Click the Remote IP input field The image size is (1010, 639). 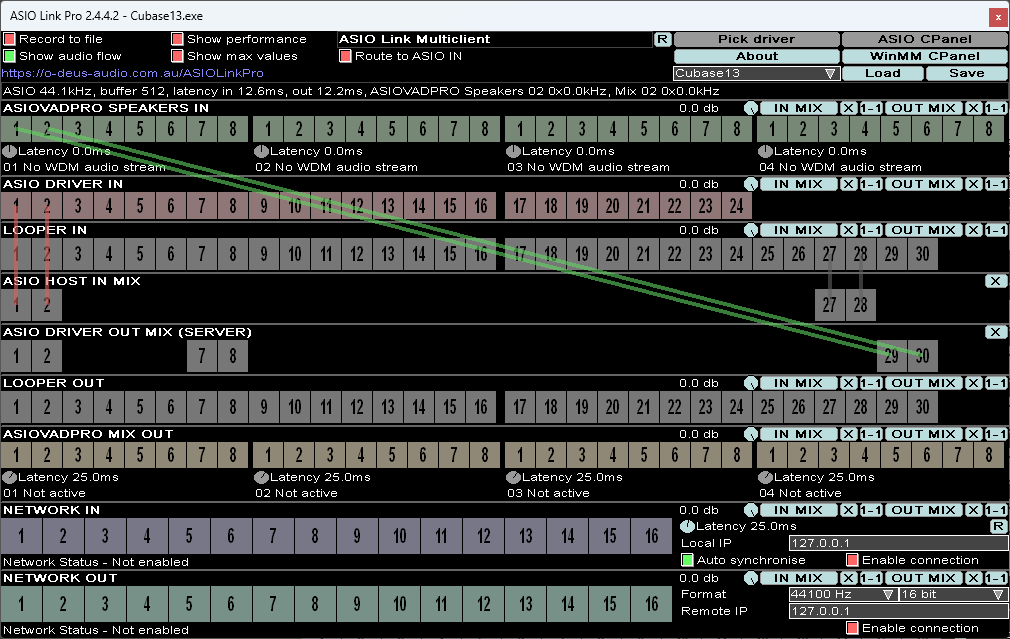899,611
